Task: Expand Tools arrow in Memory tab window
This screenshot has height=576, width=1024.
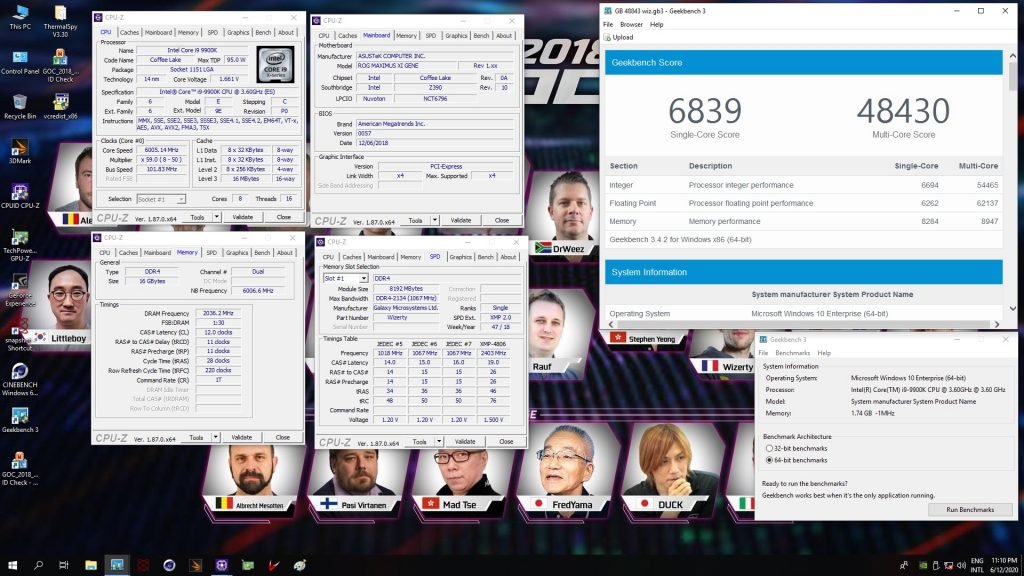Action: (x=216, y=438)
